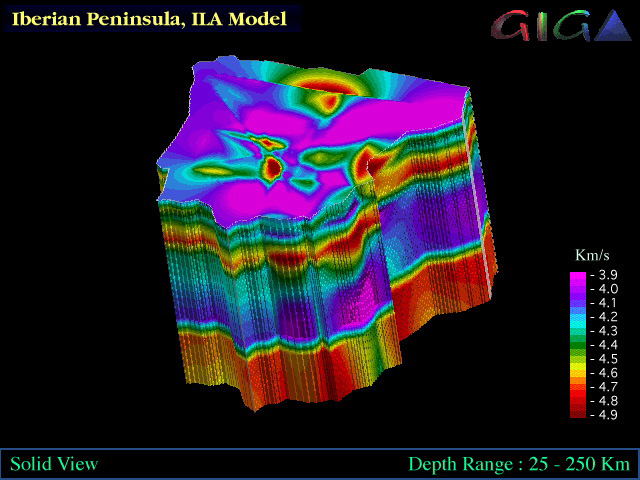
Task: Select the 4.5 value on color scale
Action: [608, 359]
